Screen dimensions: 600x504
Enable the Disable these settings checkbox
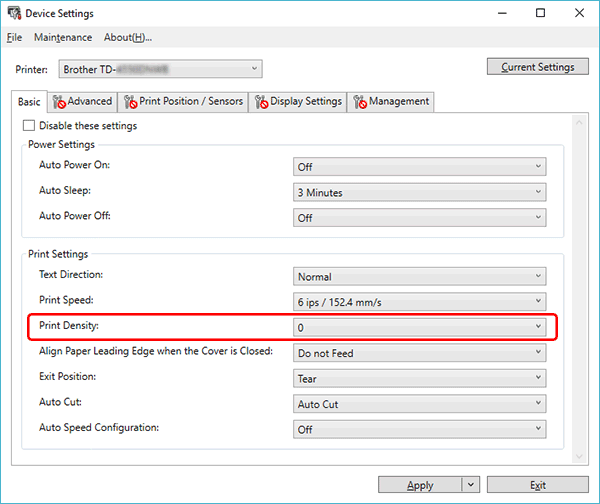28,126
